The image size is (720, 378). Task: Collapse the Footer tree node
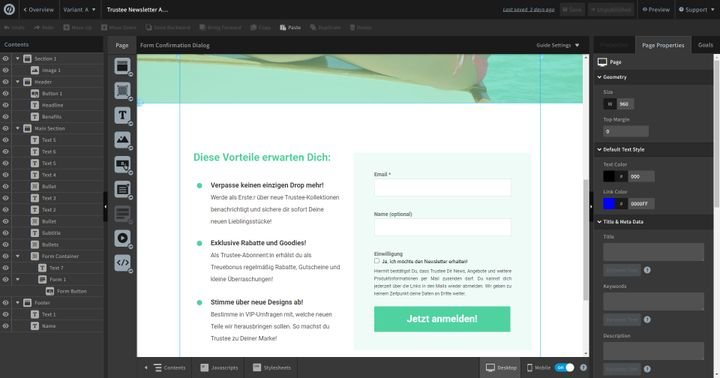(x=17, y=303)
